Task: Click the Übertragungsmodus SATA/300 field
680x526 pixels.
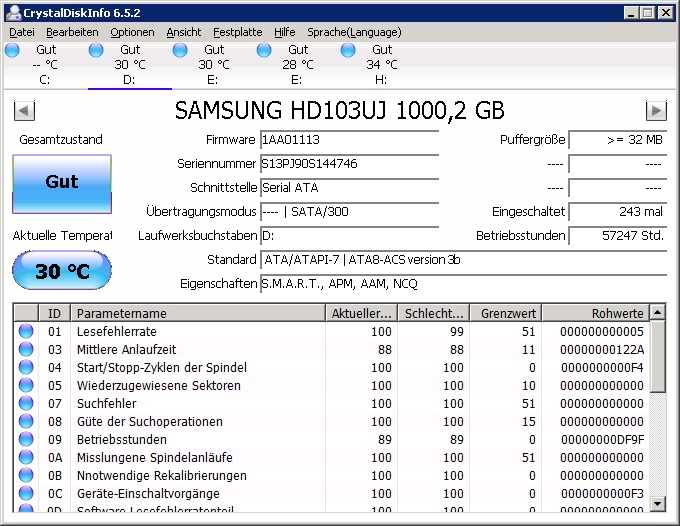Action: coord(350,212)
